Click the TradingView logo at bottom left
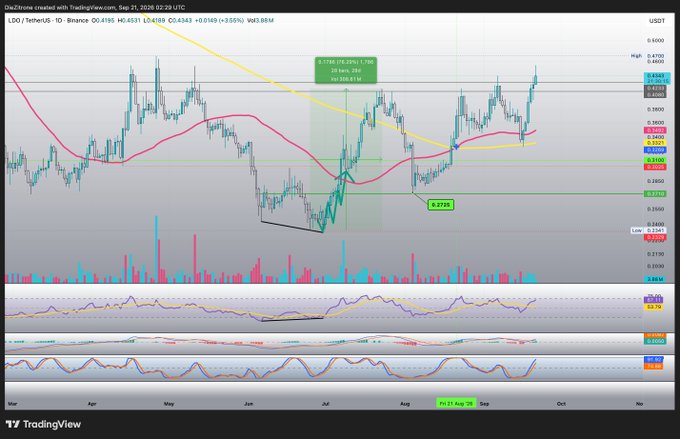 [x=43, y=424]
